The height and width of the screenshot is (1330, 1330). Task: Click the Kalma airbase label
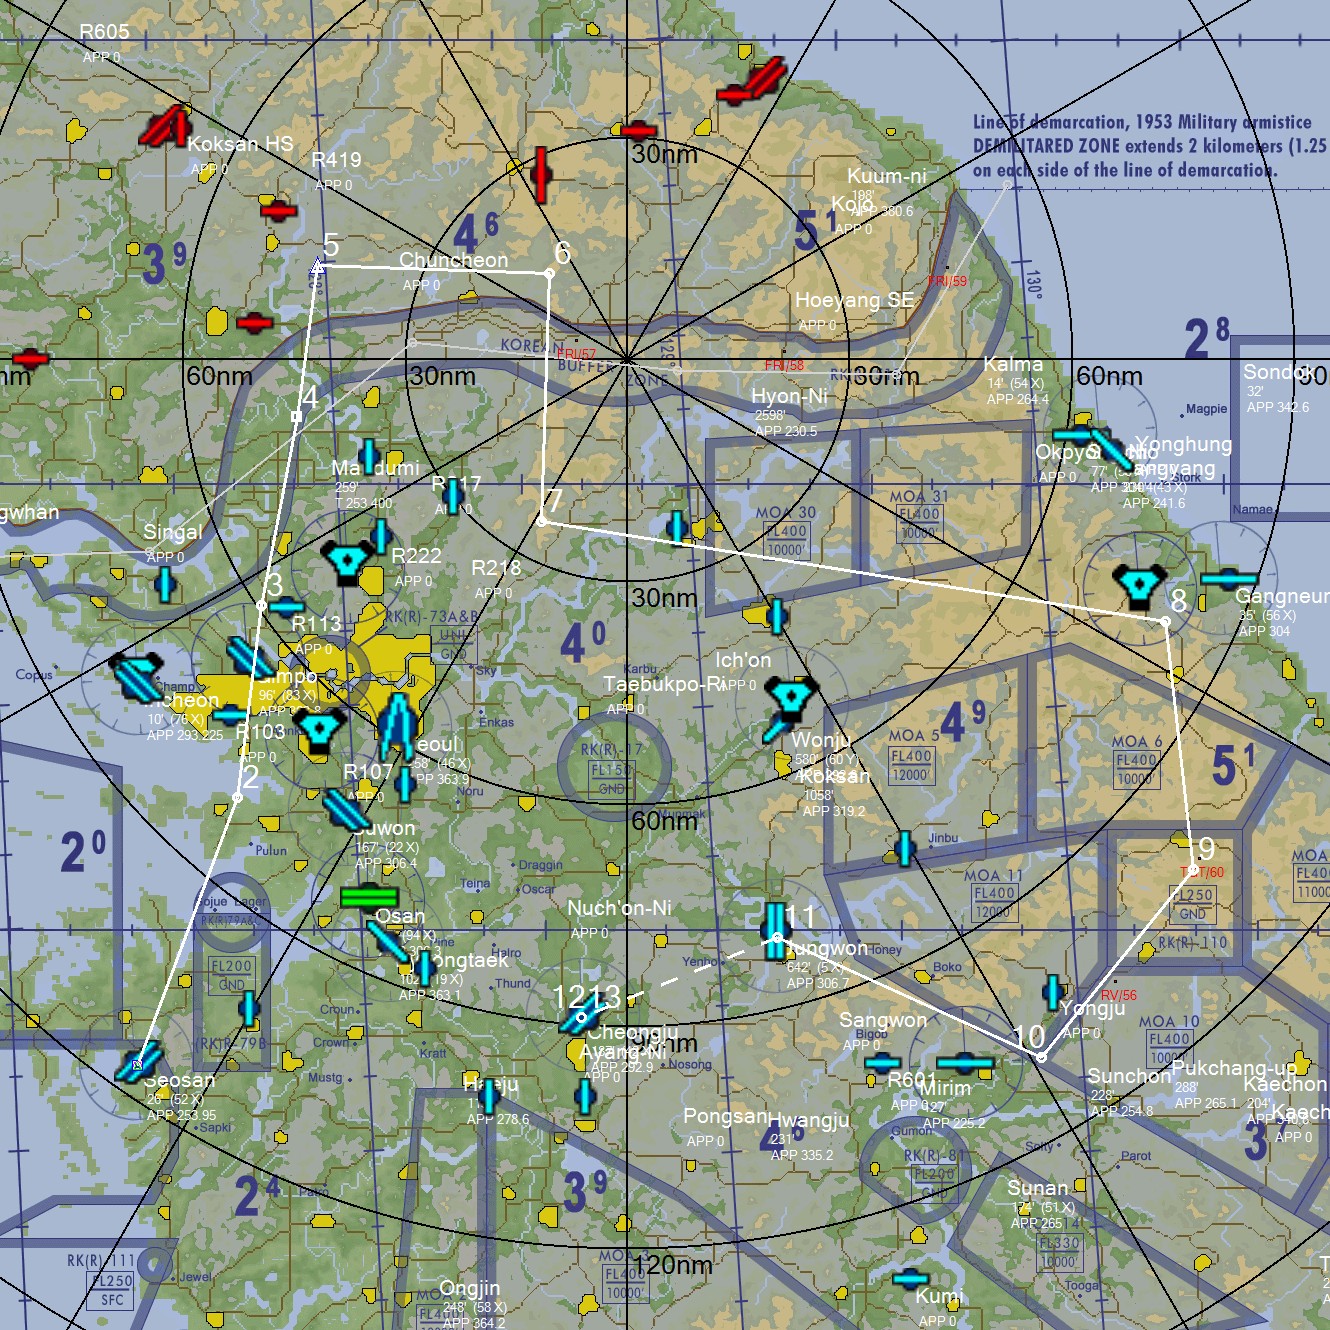tap(1013, 364)
